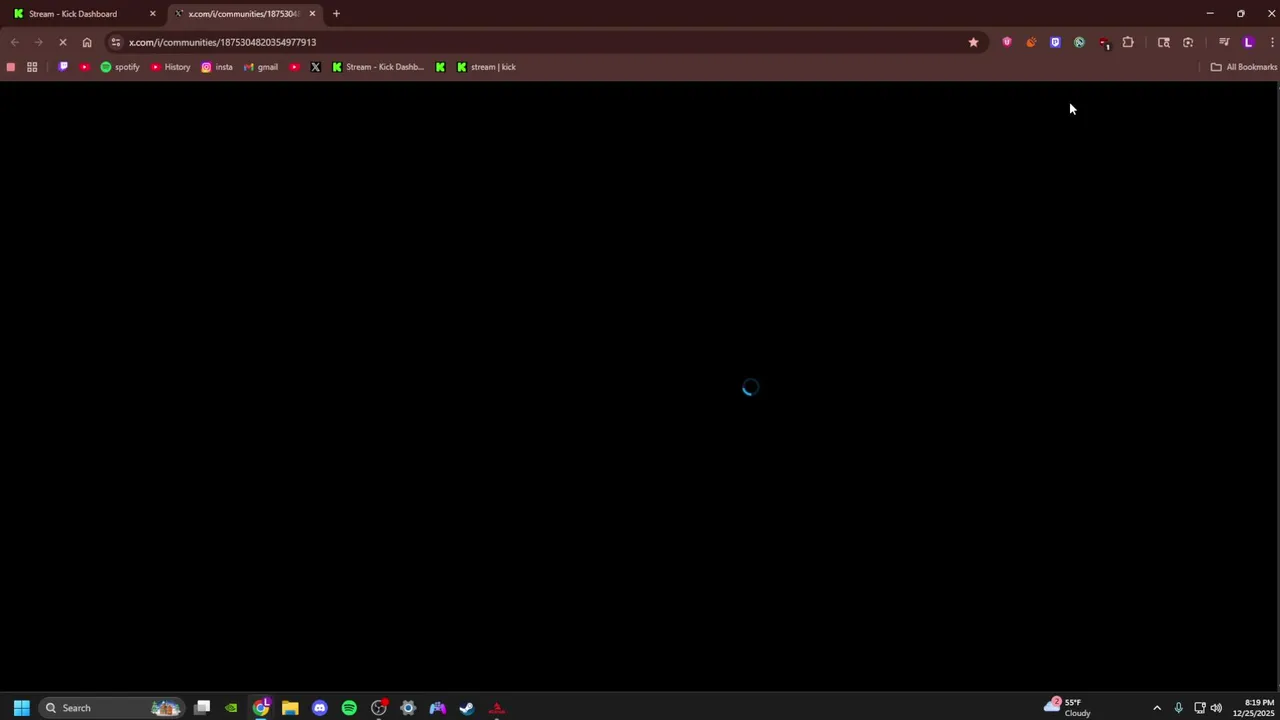Image resolution: width=1280 pixels, height=720 pixels.
Task: Show hidden system tray icons
Action: tap(1157, 708)
